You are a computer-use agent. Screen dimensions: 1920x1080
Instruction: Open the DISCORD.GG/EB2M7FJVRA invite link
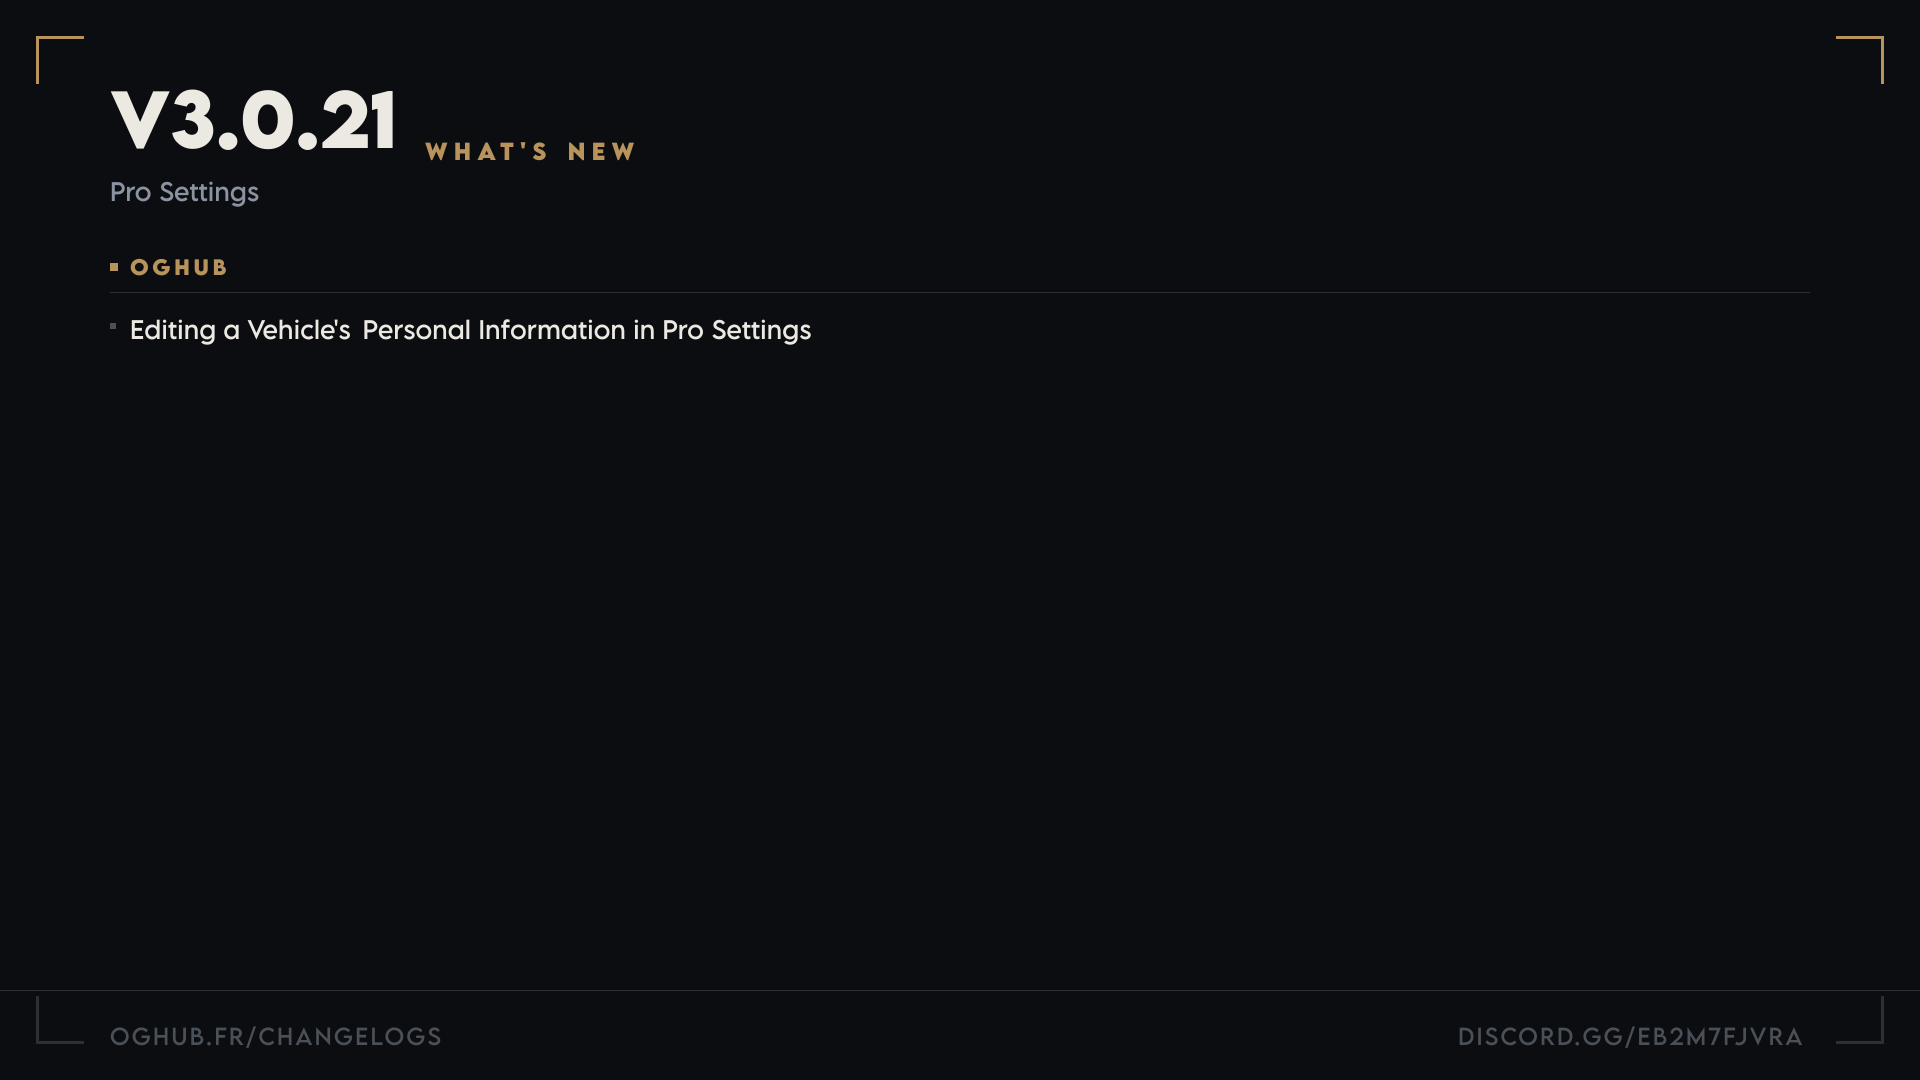(1630, 1037)
